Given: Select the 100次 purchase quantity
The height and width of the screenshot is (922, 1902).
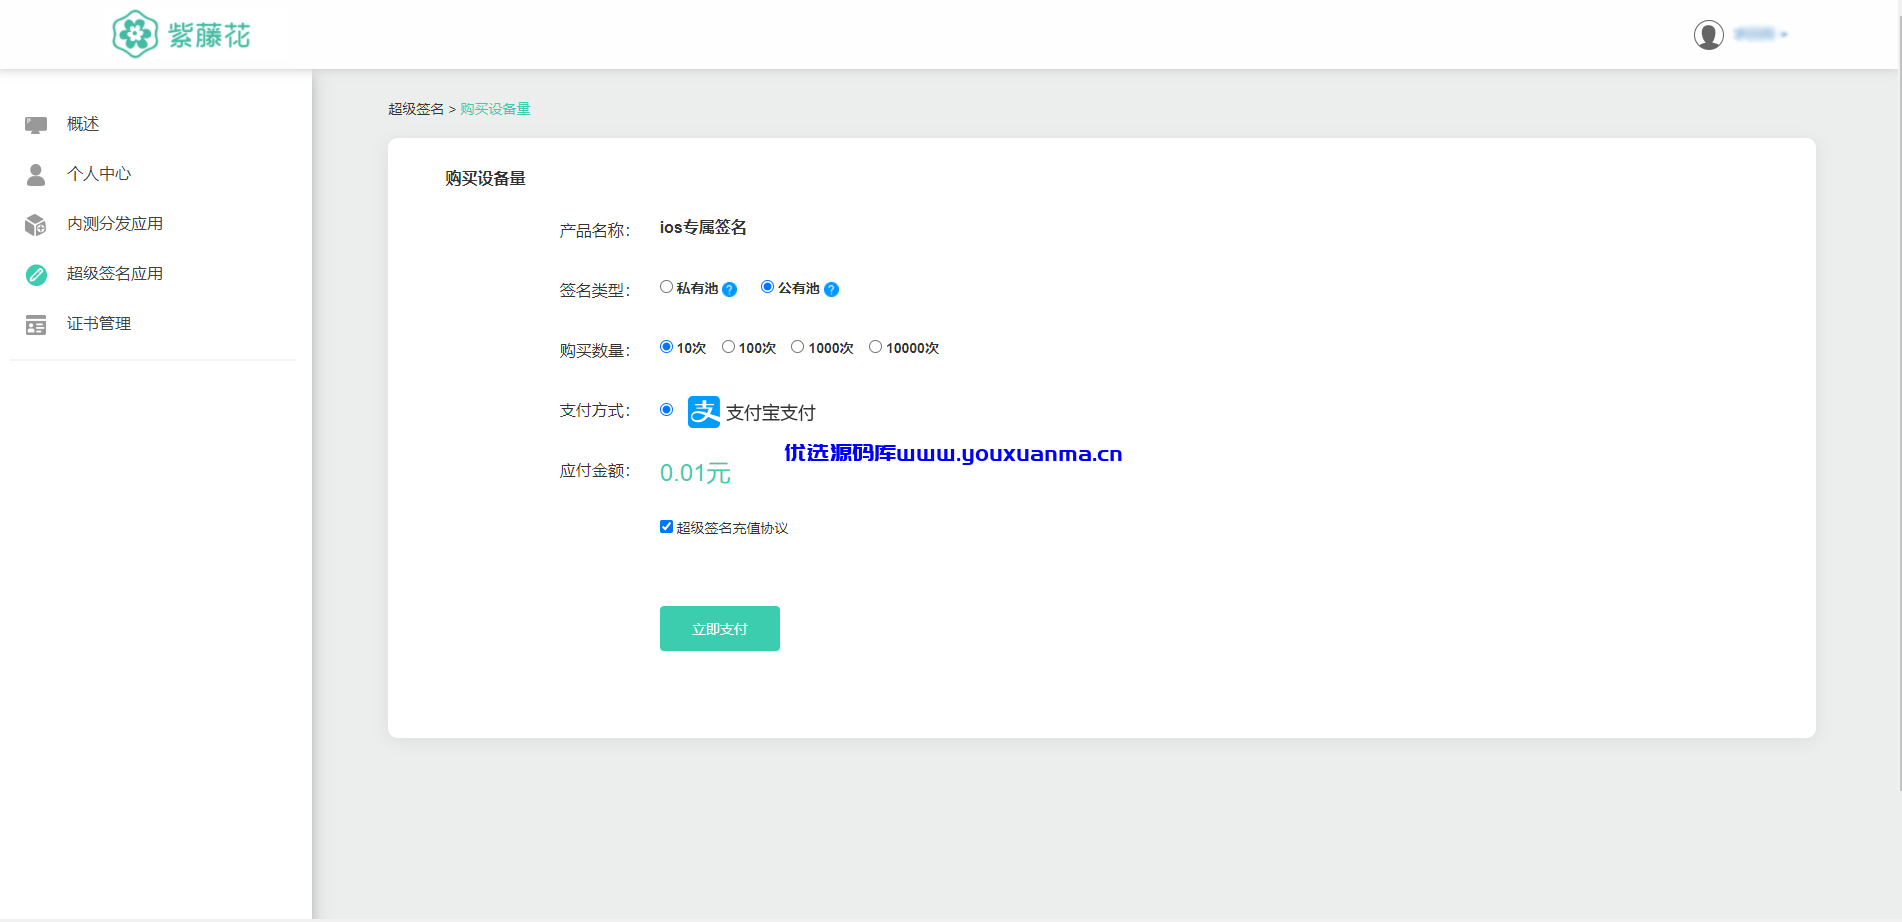Looking at the screenshot, I should pos(728,347).
